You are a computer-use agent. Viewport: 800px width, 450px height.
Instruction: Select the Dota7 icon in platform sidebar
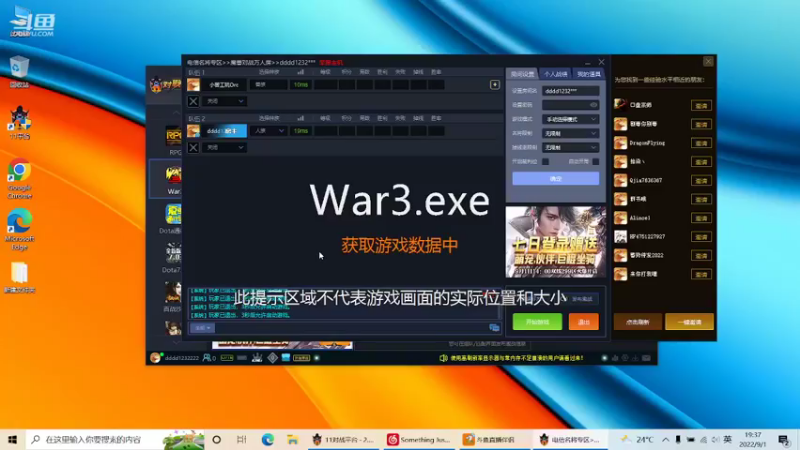coord(173,254)
